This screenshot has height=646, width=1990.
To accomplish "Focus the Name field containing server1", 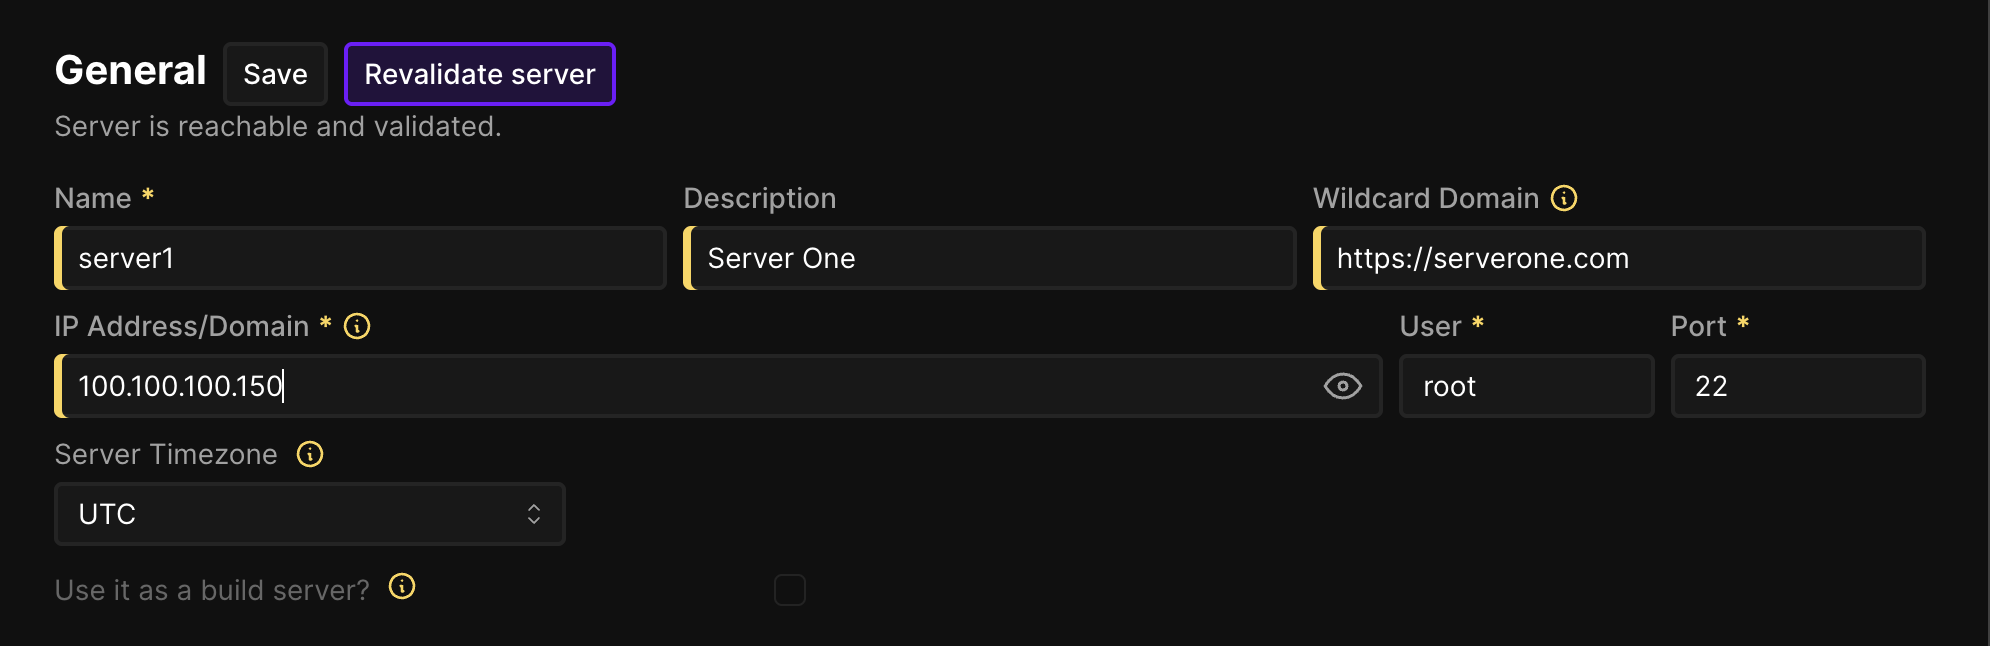I will click(360, 258).
